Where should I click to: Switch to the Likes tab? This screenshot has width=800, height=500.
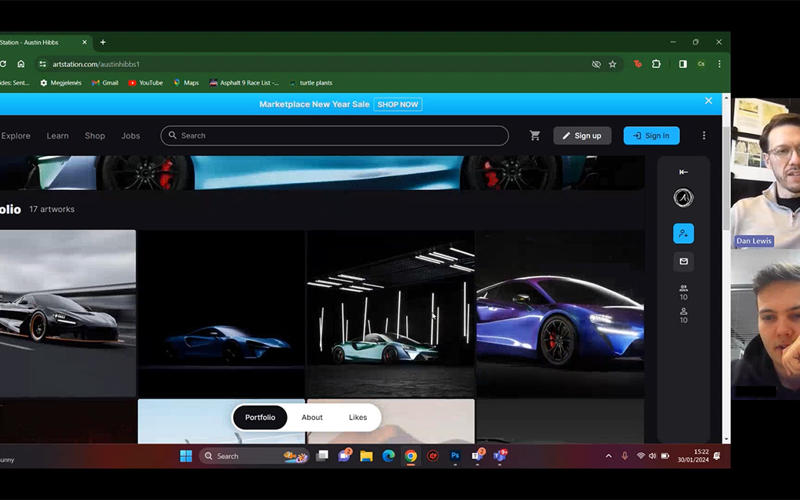point(358,417)
